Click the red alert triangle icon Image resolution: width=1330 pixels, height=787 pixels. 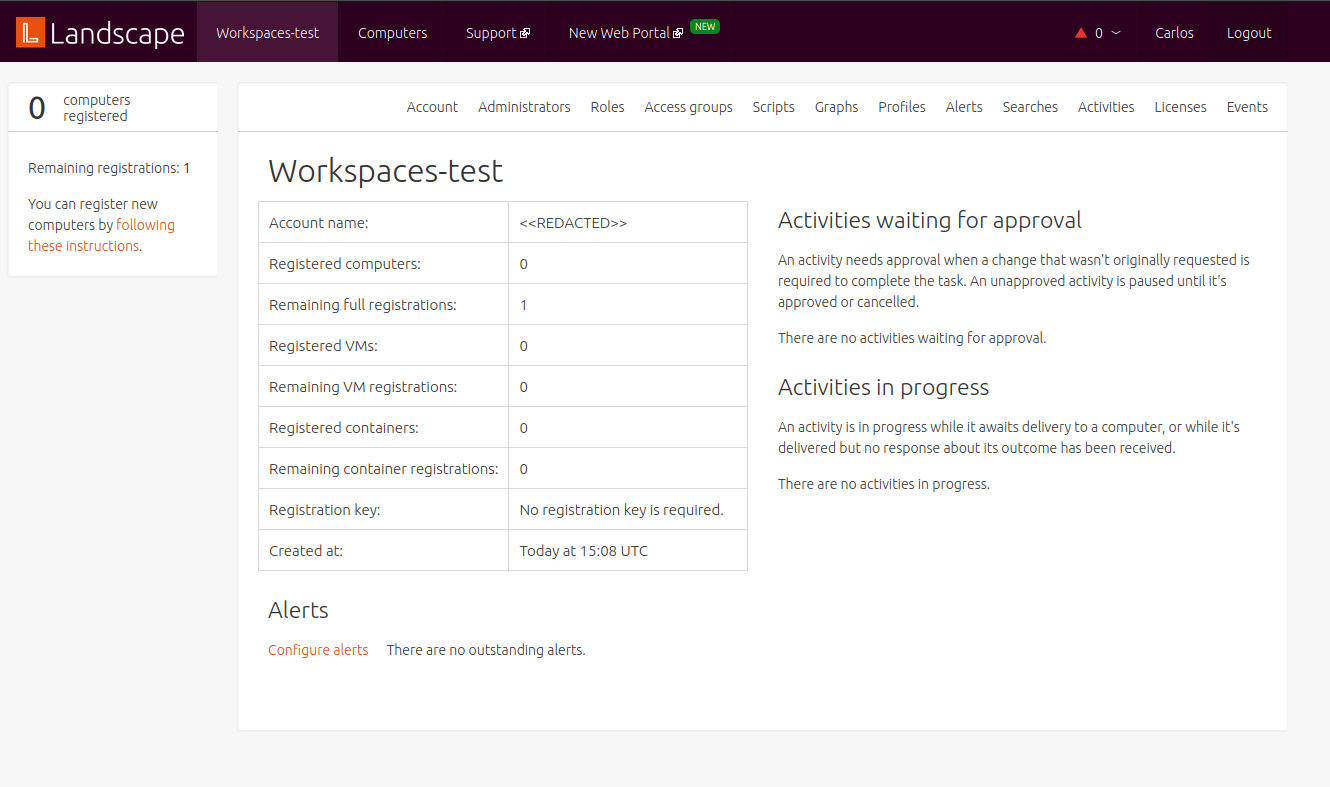click(1081, 33)
